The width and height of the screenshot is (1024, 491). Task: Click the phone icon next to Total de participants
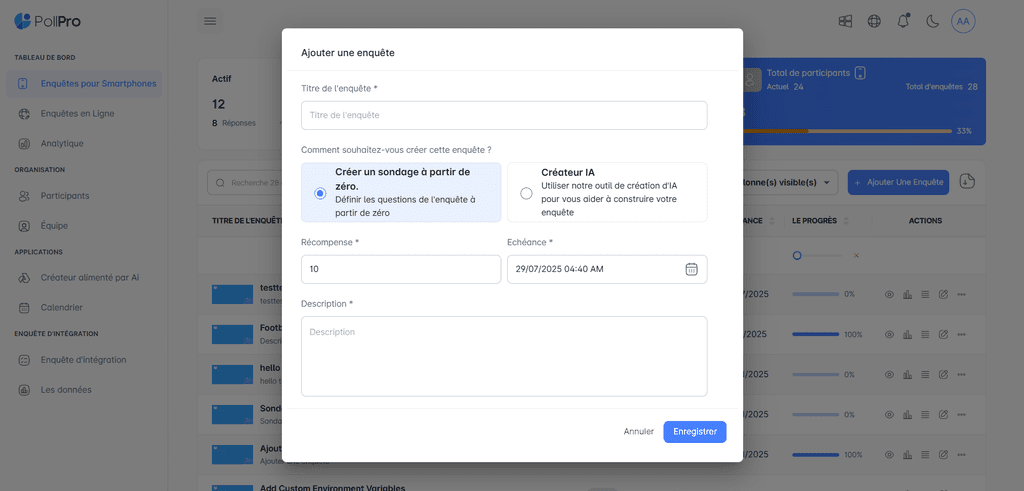[860, 73]
